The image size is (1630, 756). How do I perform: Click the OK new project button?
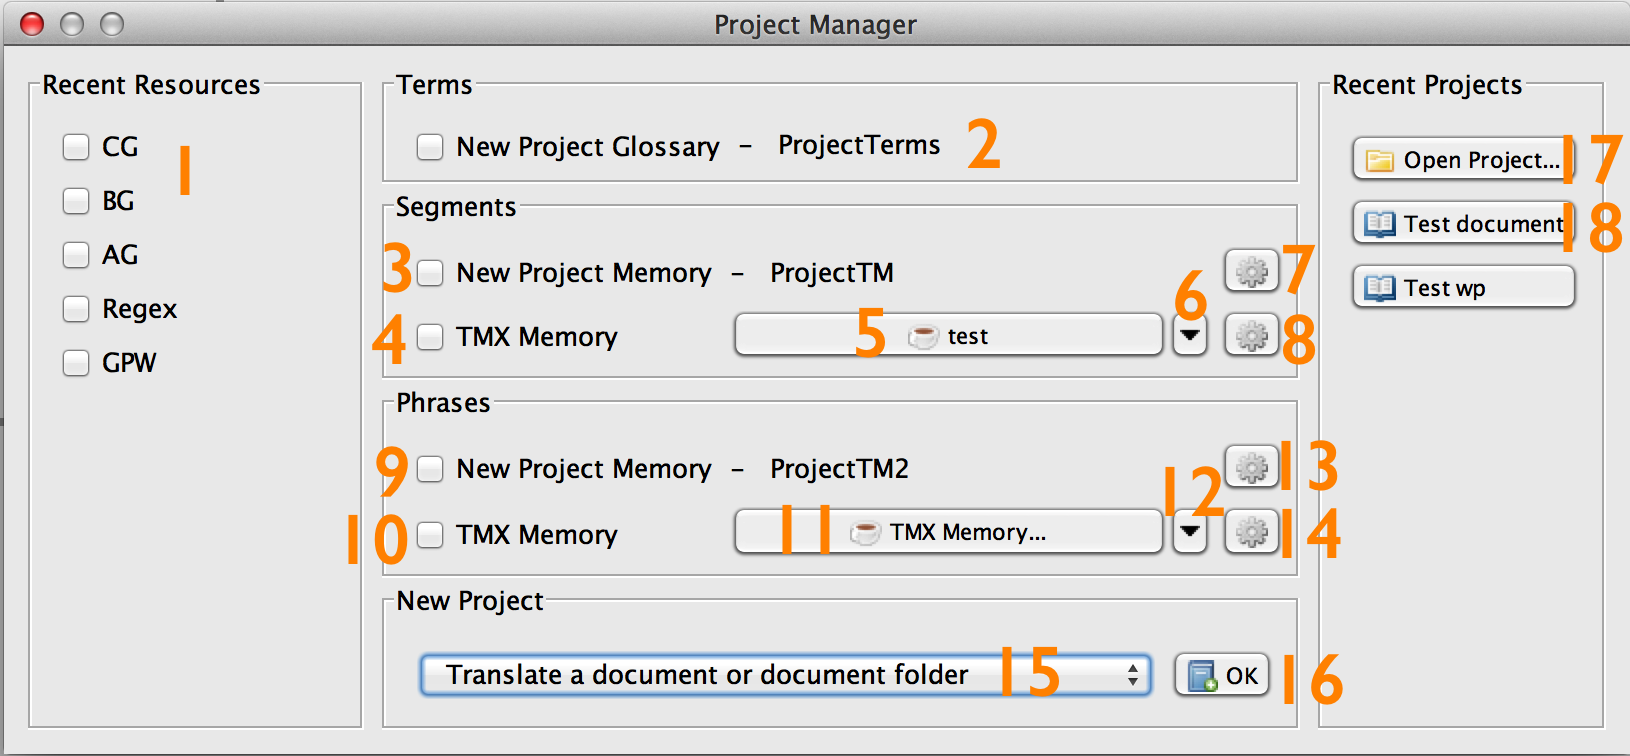tap(1222, 676)
